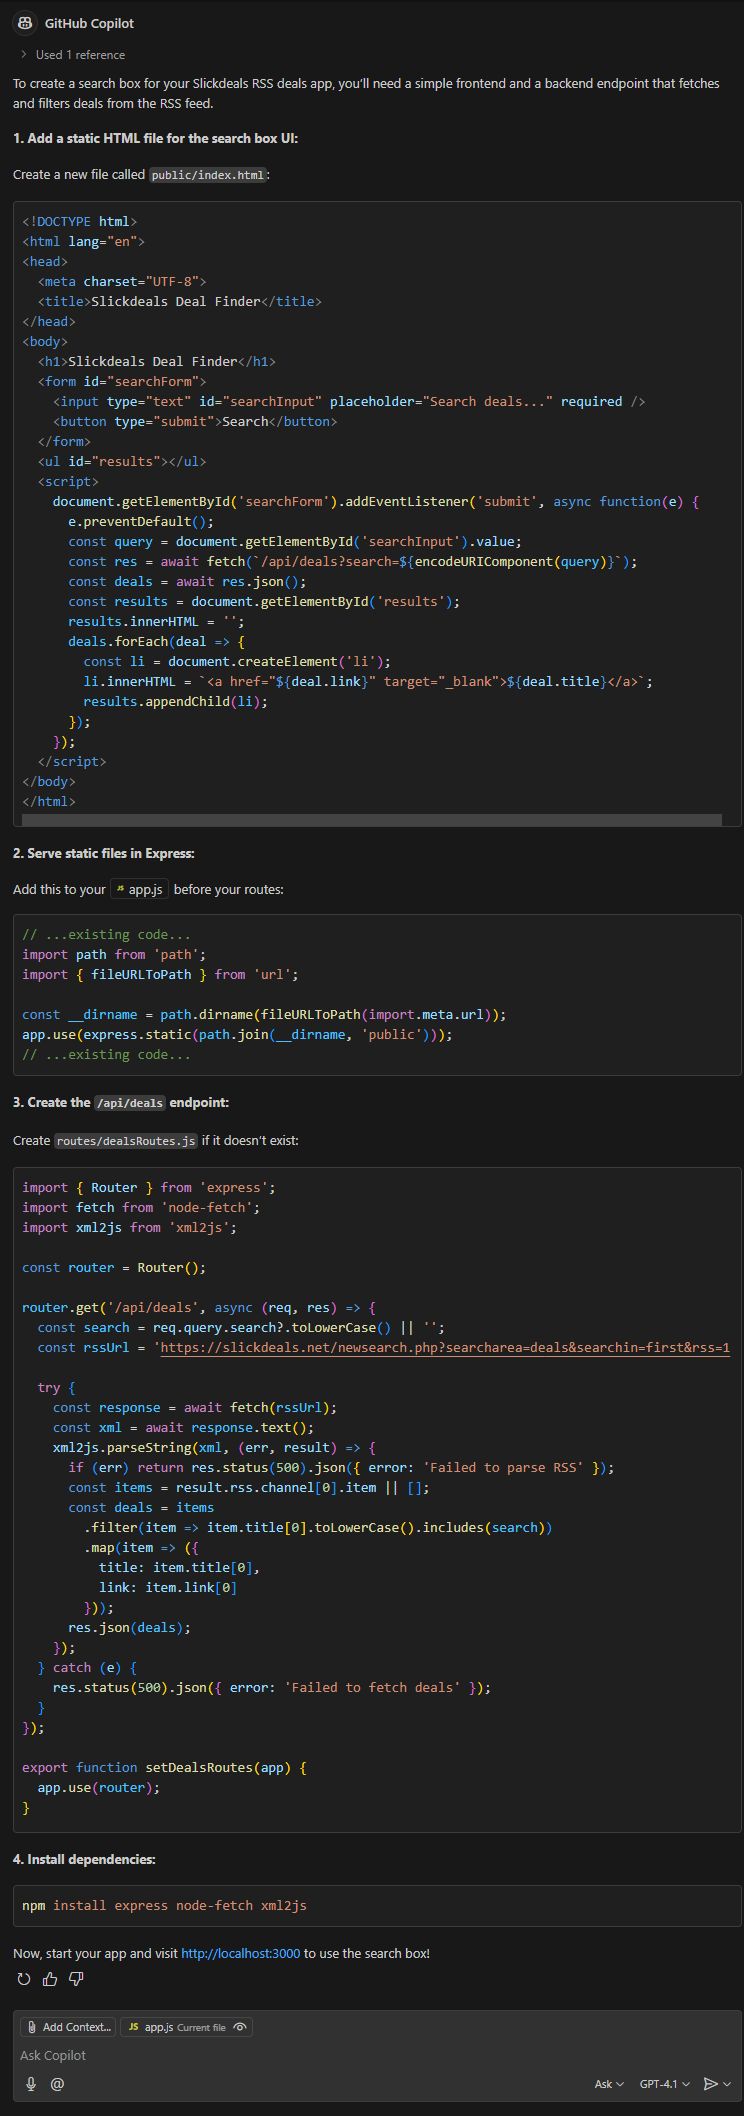Click the paperclip icon on Add Context
This screenshot has height=2116, width=744.
coord(31,2027)
